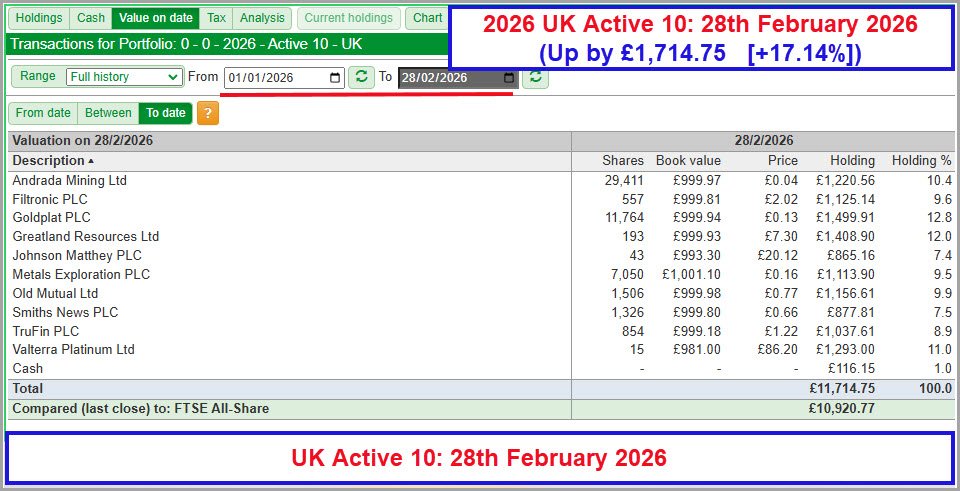Click Andrada Mining shares 29,411
This screenshot has height=491, width=960.
623,181
